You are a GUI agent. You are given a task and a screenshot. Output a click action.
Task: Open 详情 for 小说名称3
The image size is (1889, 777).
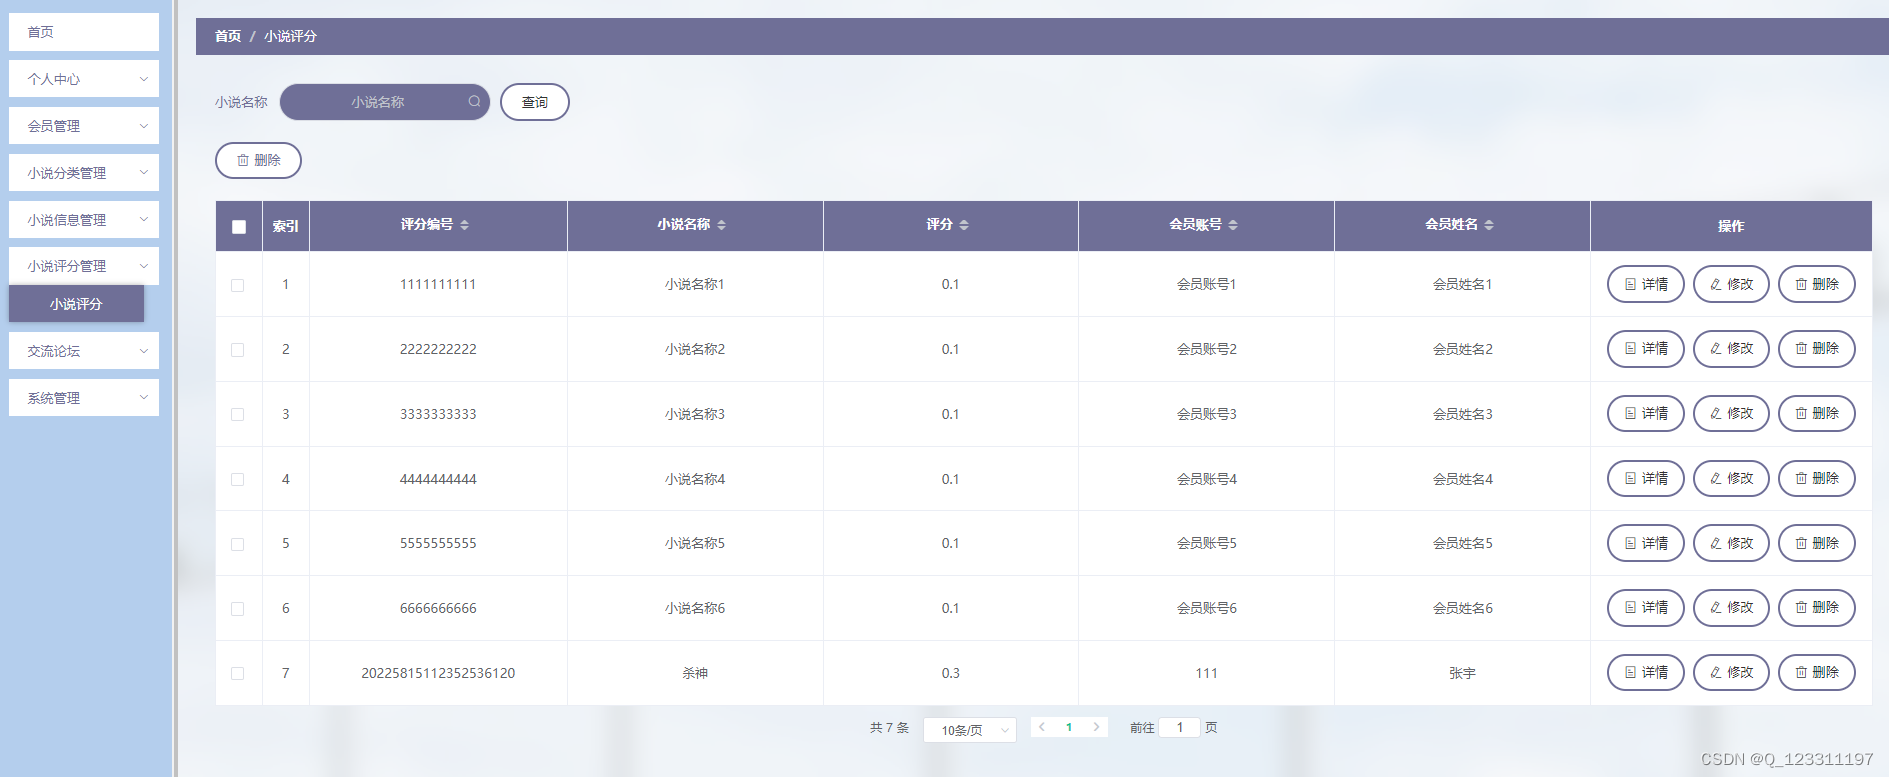[1645, 413]
